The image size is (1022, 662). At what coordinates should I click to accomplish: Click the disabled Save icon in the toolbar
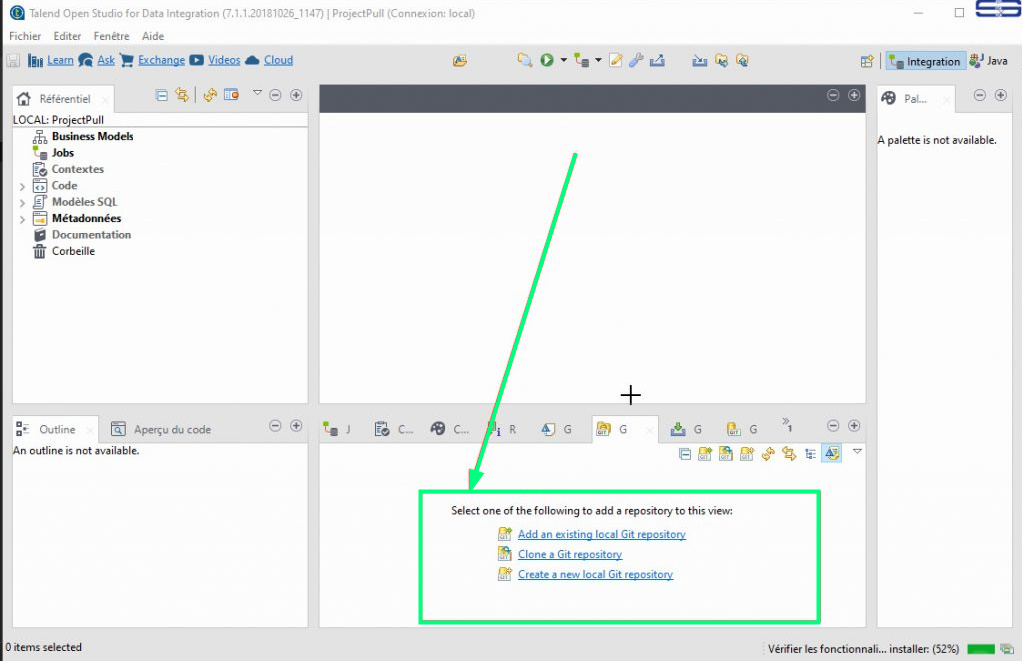point(13,61)
